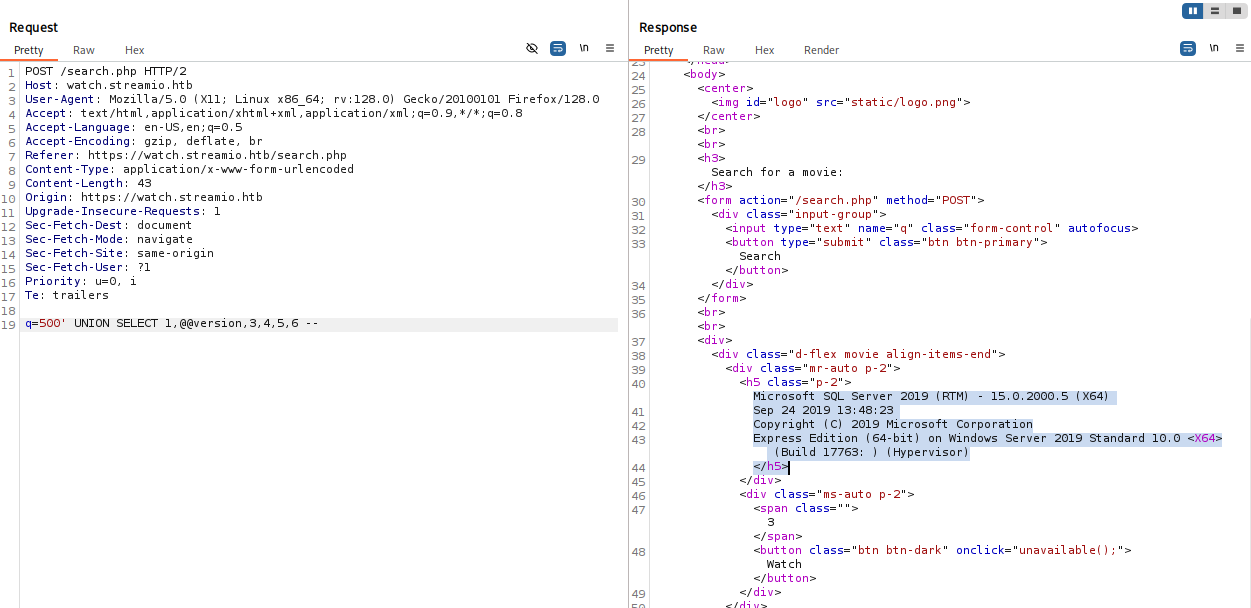Screen dimensions: 1251x608
Task: Click the 'POST /search.php HTTP/2' request line
Action: tap(106, 71)
